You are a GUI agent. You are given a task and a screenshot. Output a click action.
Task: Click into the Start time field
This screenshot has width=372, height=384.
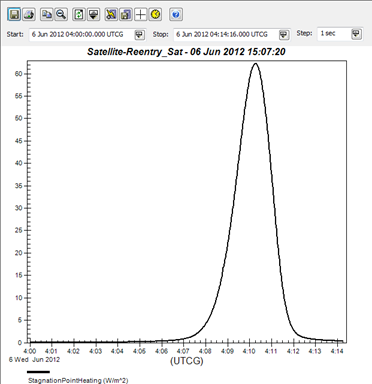coord(82,35)
